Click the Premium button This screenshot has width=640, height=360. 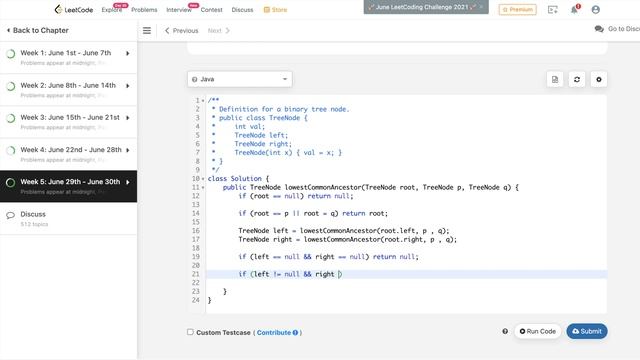[518, 9]
